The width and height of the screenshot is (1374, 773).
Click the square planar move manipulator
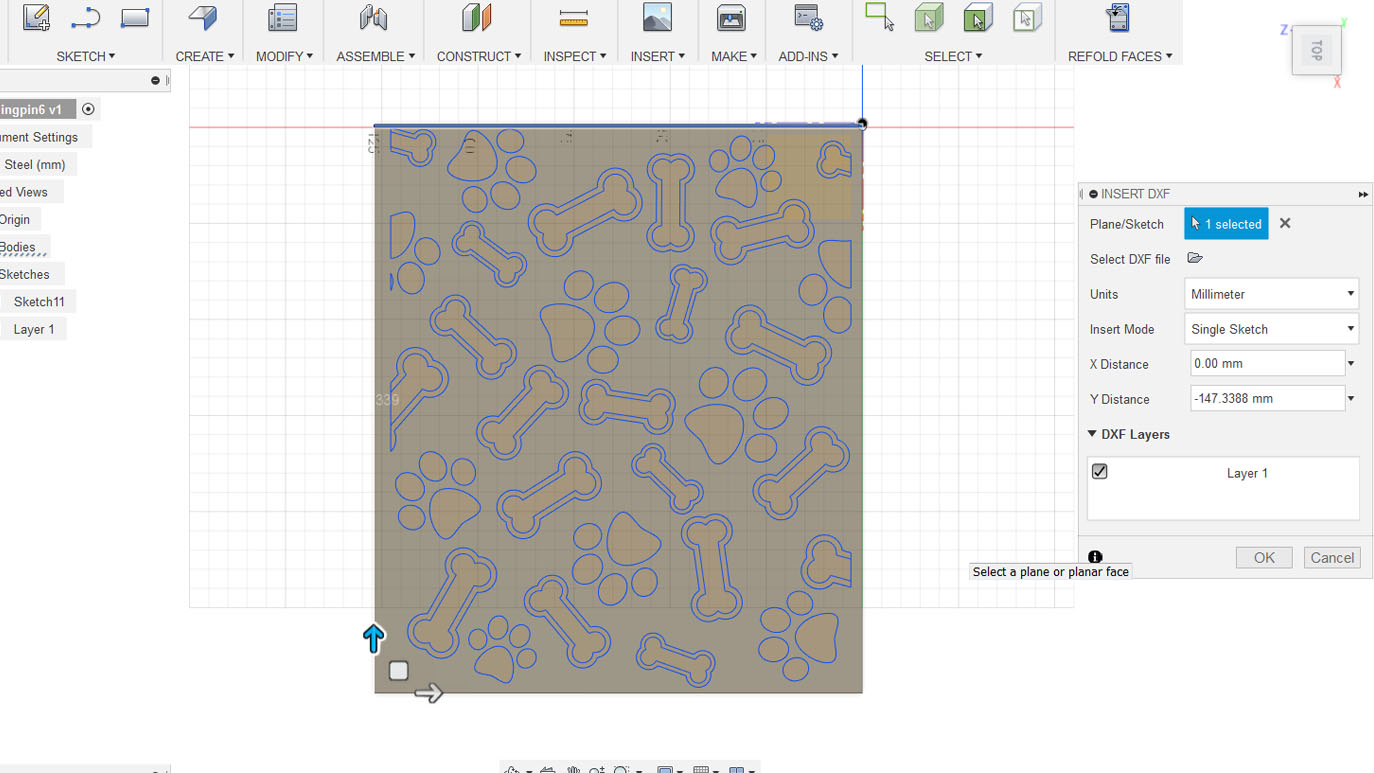[x=398, y=670]
